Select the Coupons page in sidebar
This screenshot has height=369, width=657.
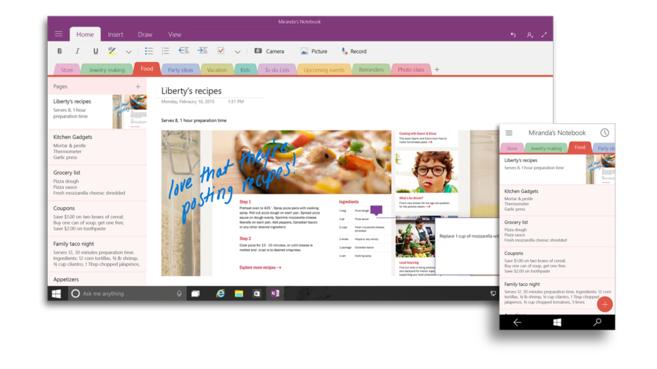click(97, 219)
